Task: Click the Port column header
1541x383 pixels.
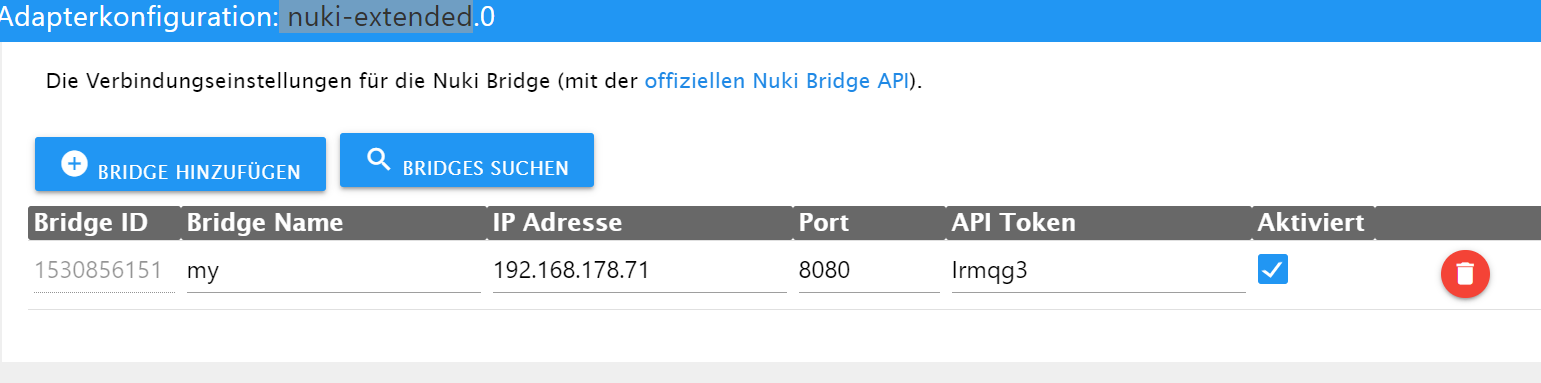Action: click(x=824, y=223)
